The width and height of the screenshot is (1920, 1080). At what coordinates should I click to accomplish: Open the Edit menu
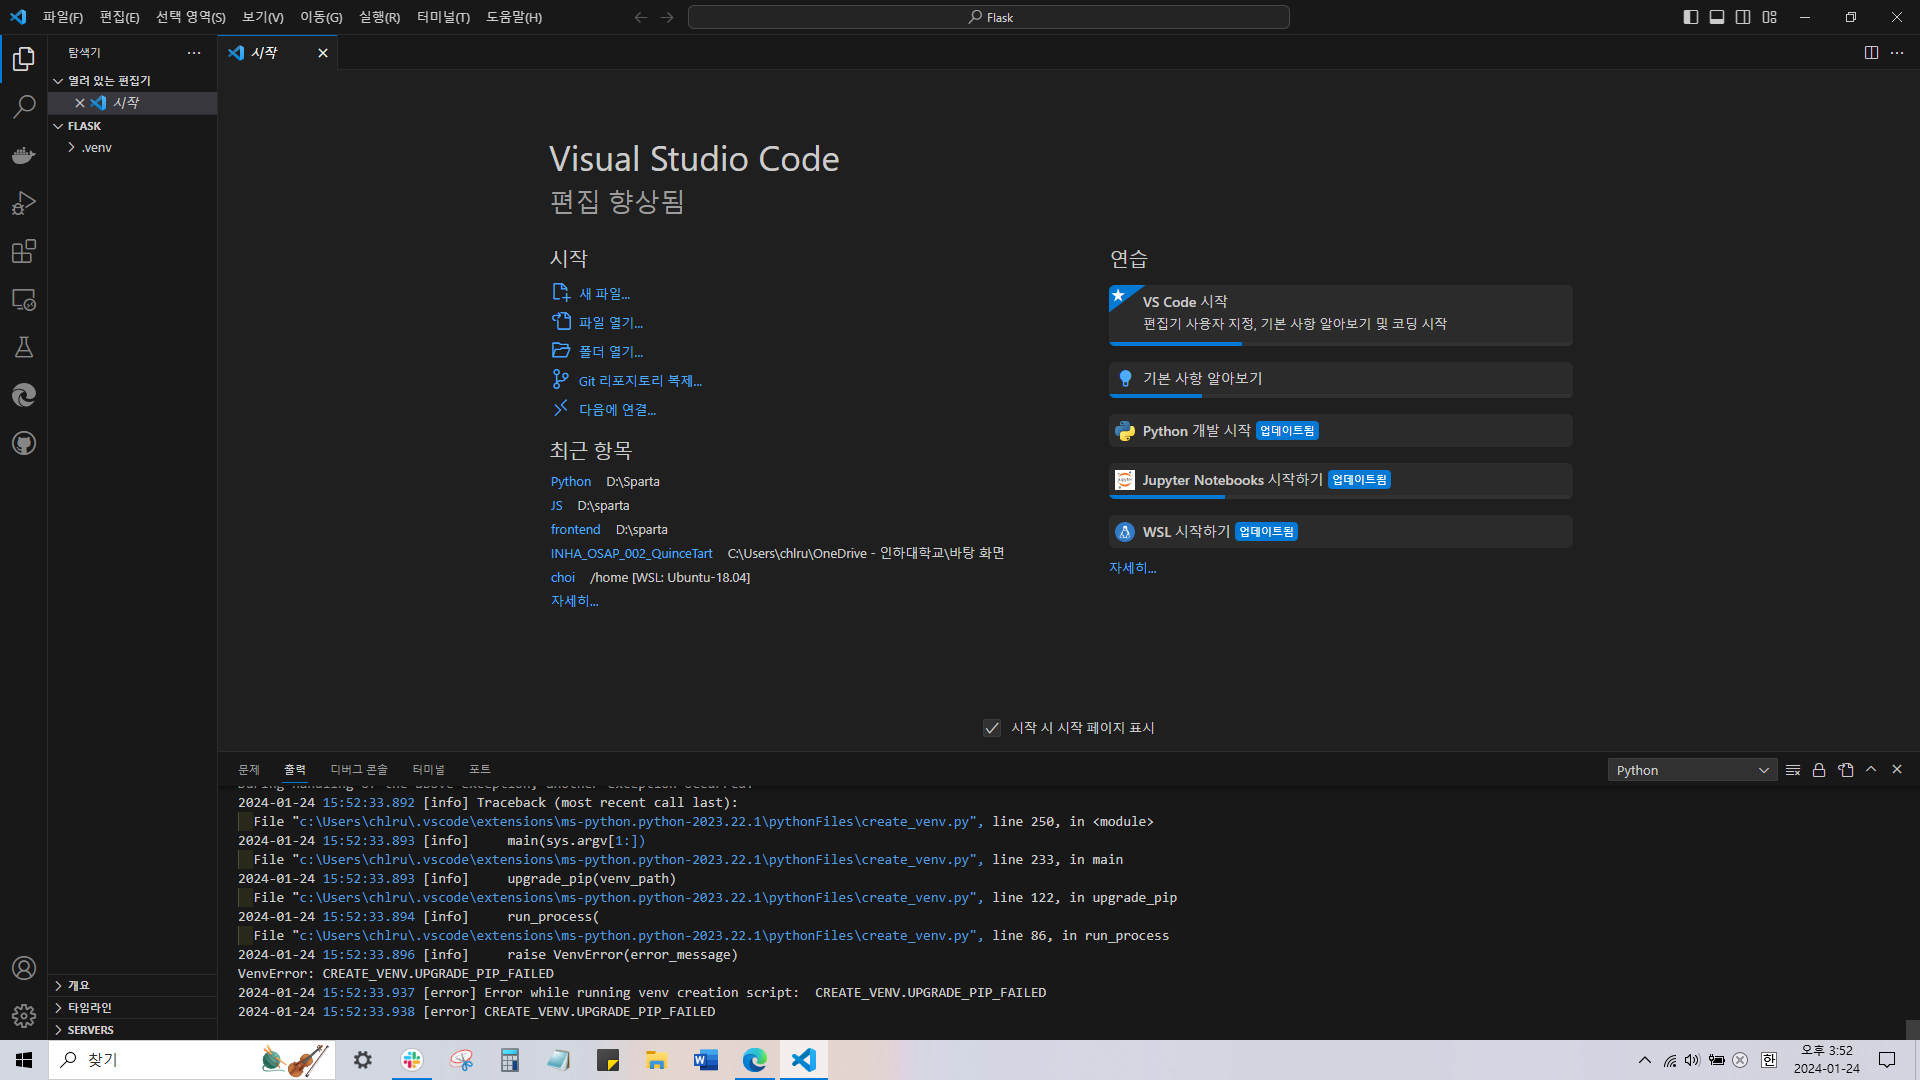120,17
